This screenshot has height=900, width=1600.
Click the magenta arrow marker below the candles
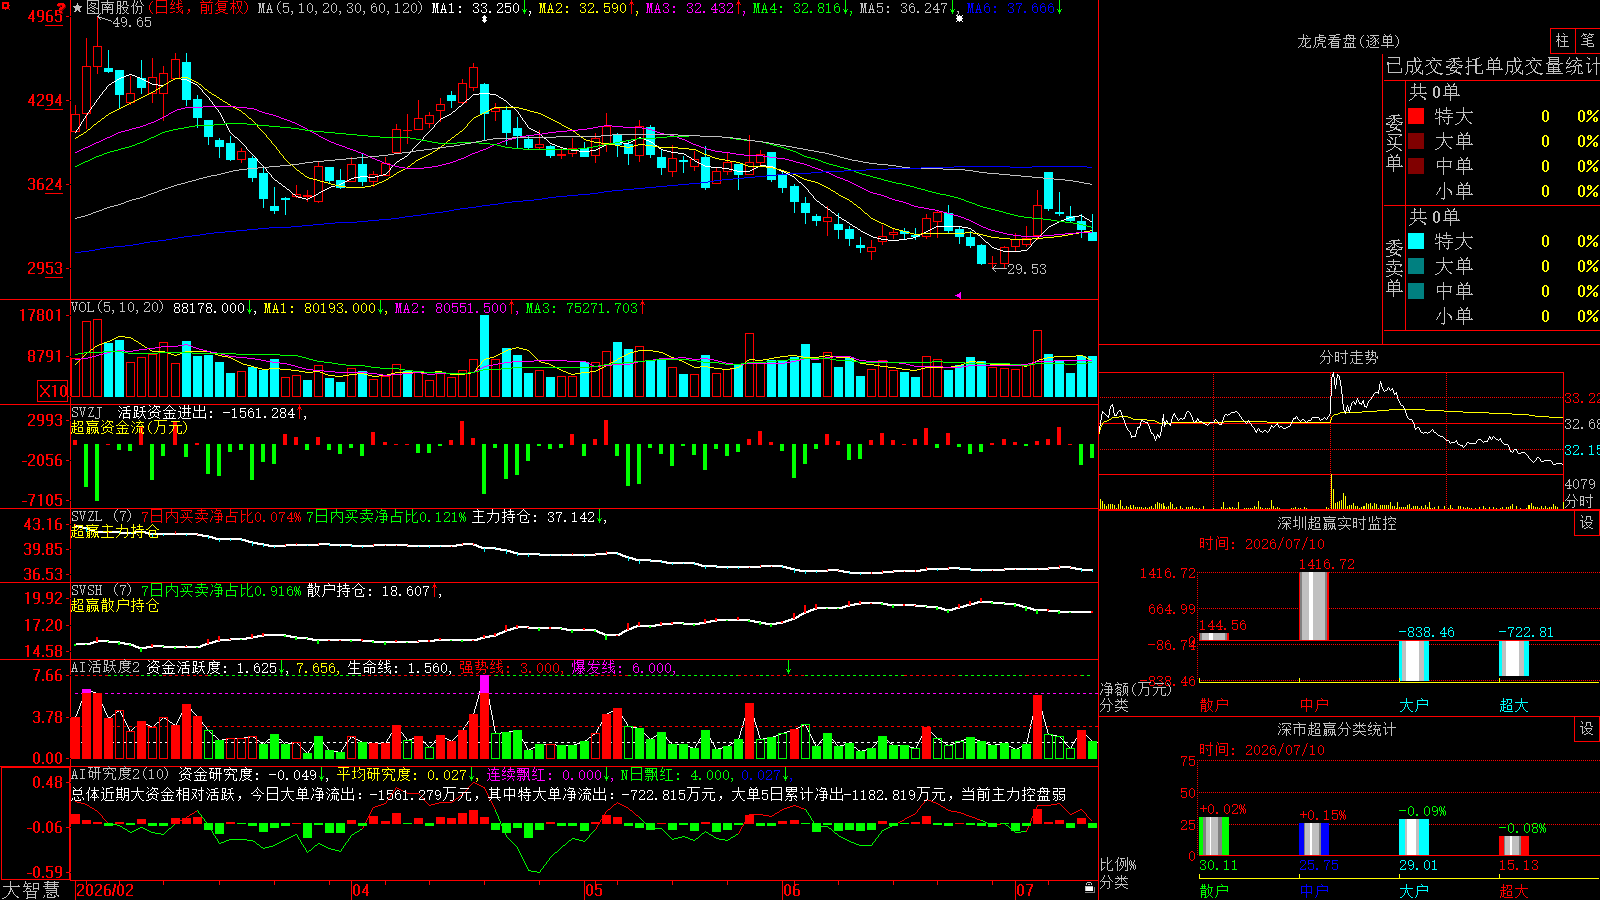pyautogui.click(x=958, y=295)
